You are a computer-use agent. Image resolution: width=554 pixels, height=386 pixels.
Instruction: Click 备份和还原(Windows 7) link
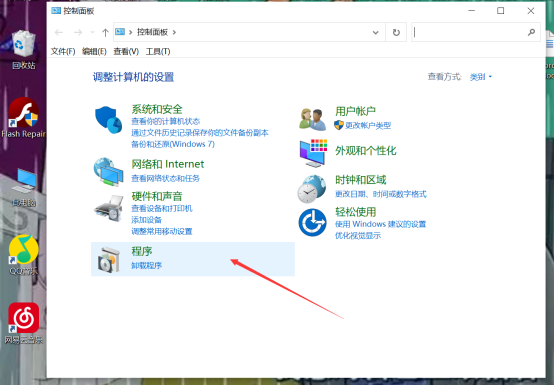tap(173, 144)
